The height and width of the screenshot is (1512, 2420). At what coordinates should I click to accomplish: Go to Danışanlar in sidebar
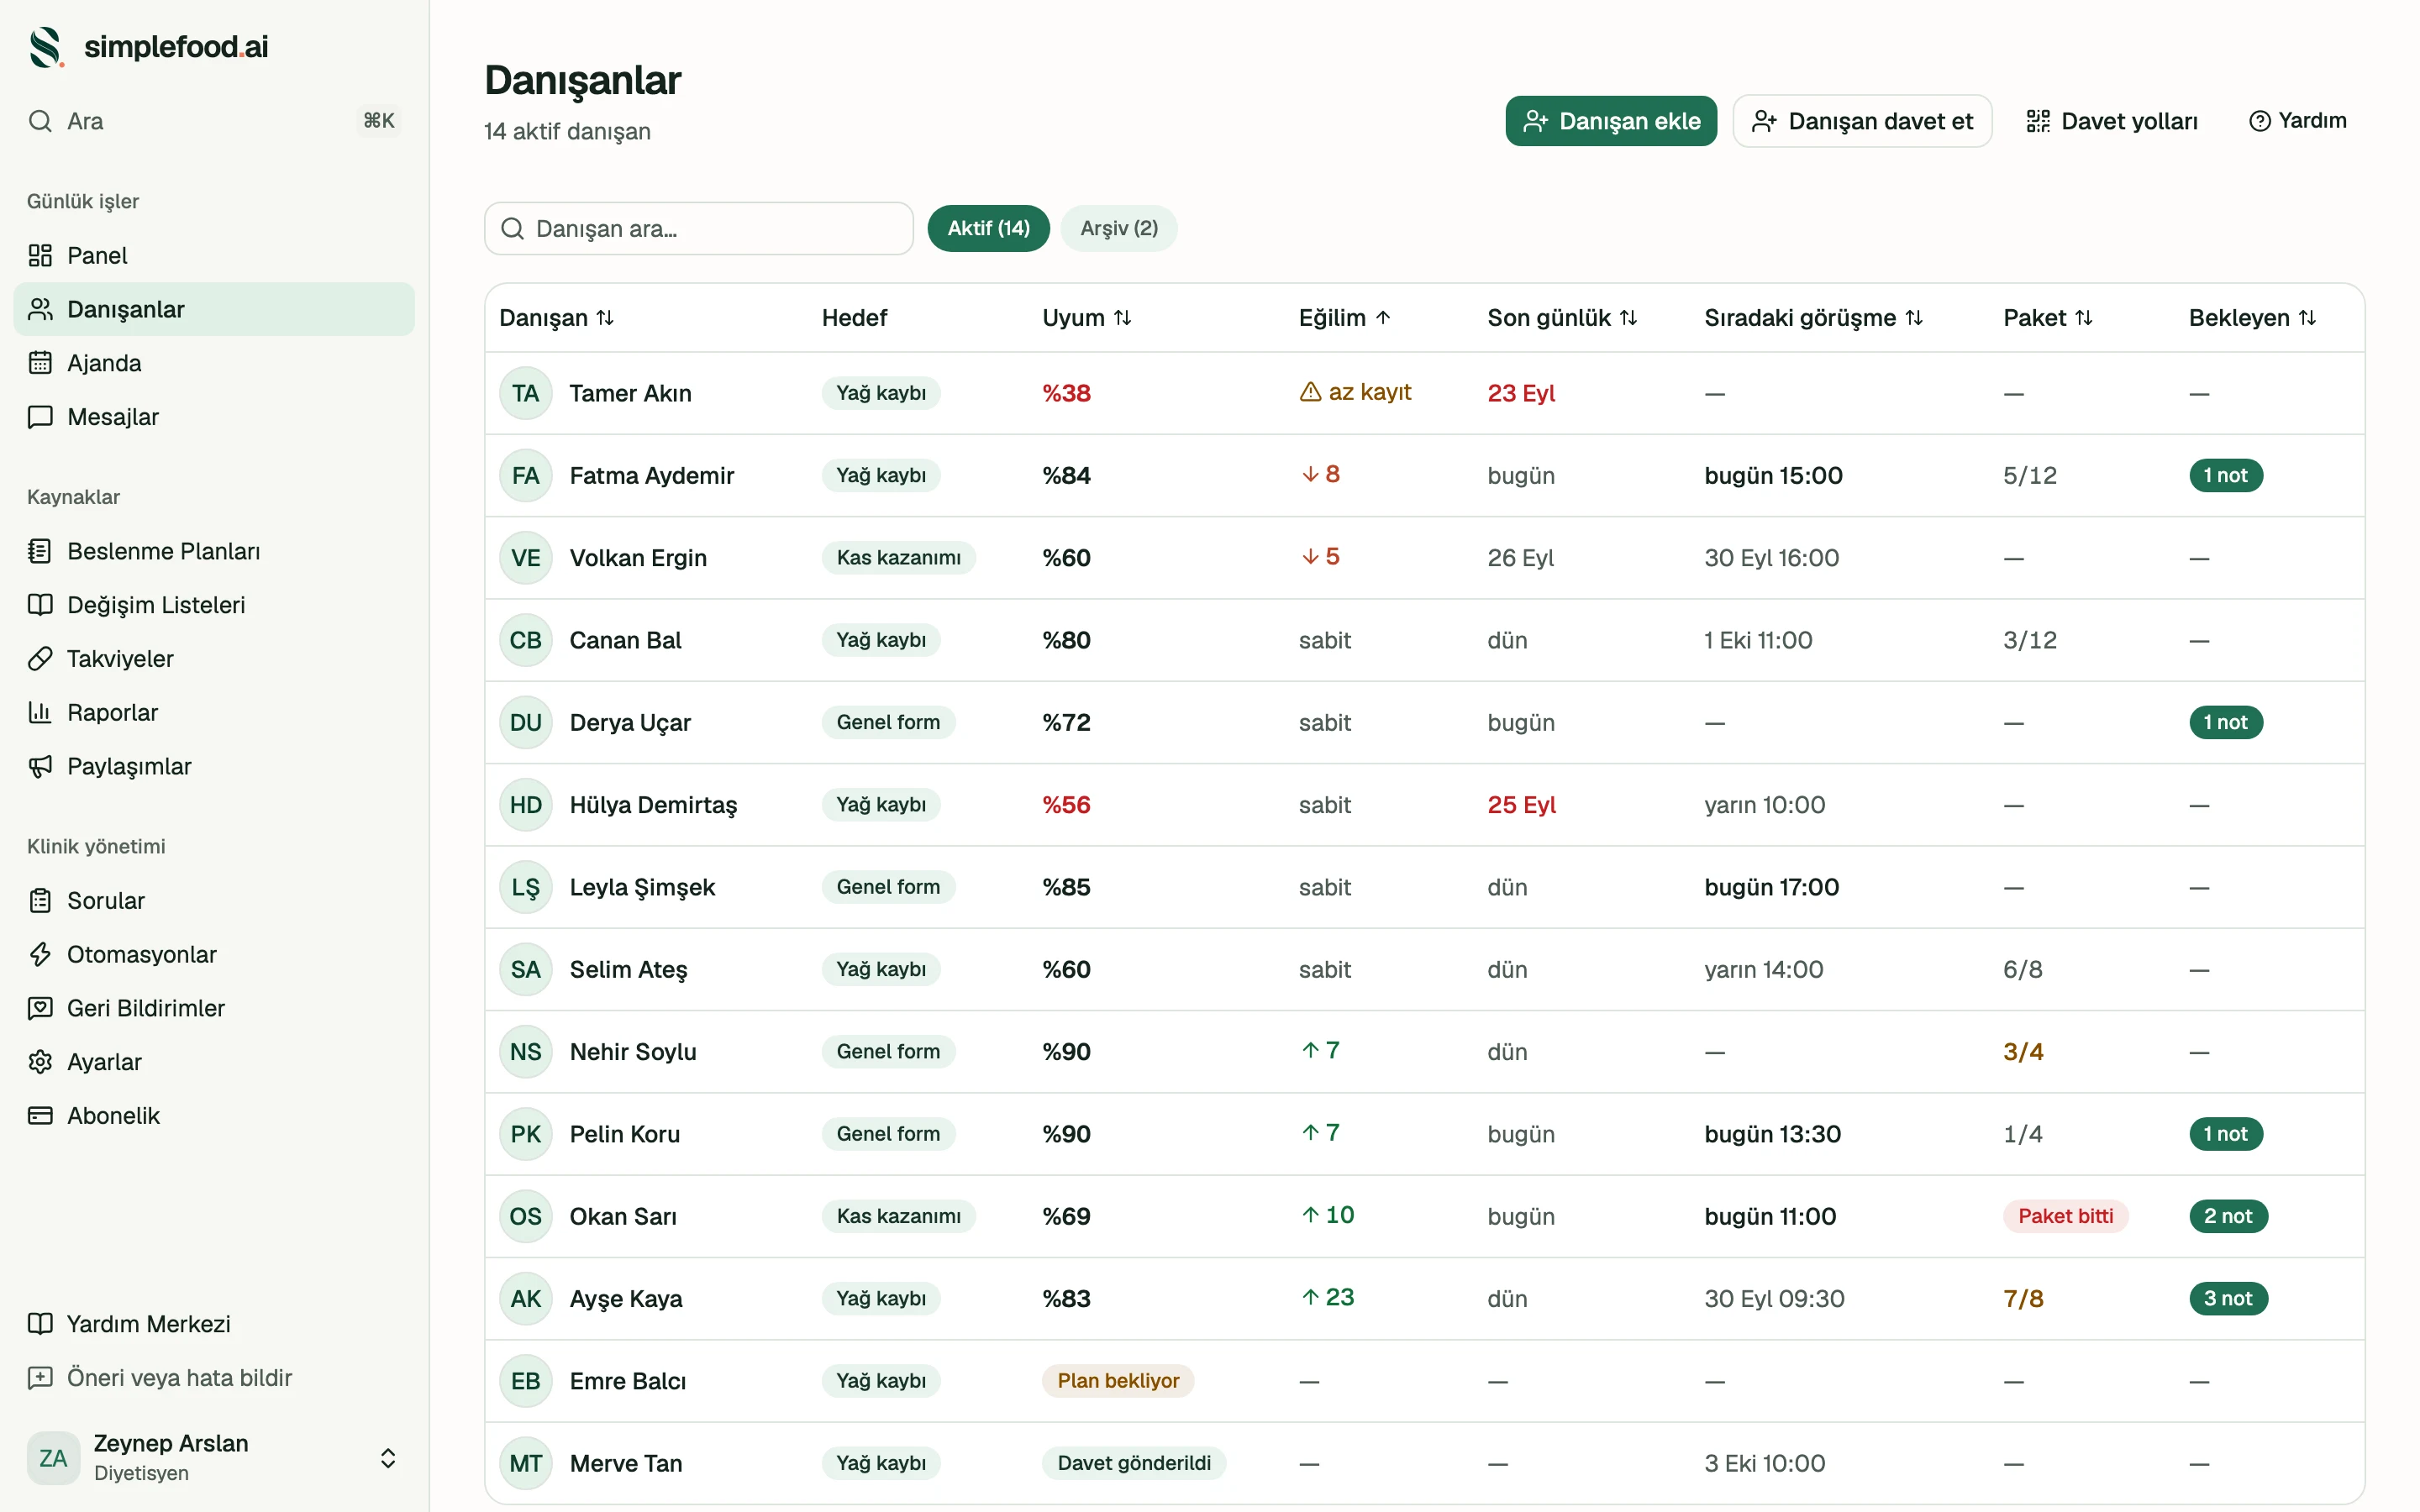(x=214, y=309)
